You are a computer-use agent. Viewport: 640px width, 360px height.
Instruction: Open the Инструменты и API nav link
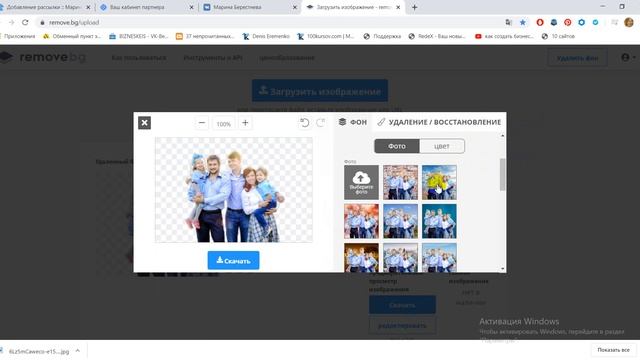coord(213,58)
